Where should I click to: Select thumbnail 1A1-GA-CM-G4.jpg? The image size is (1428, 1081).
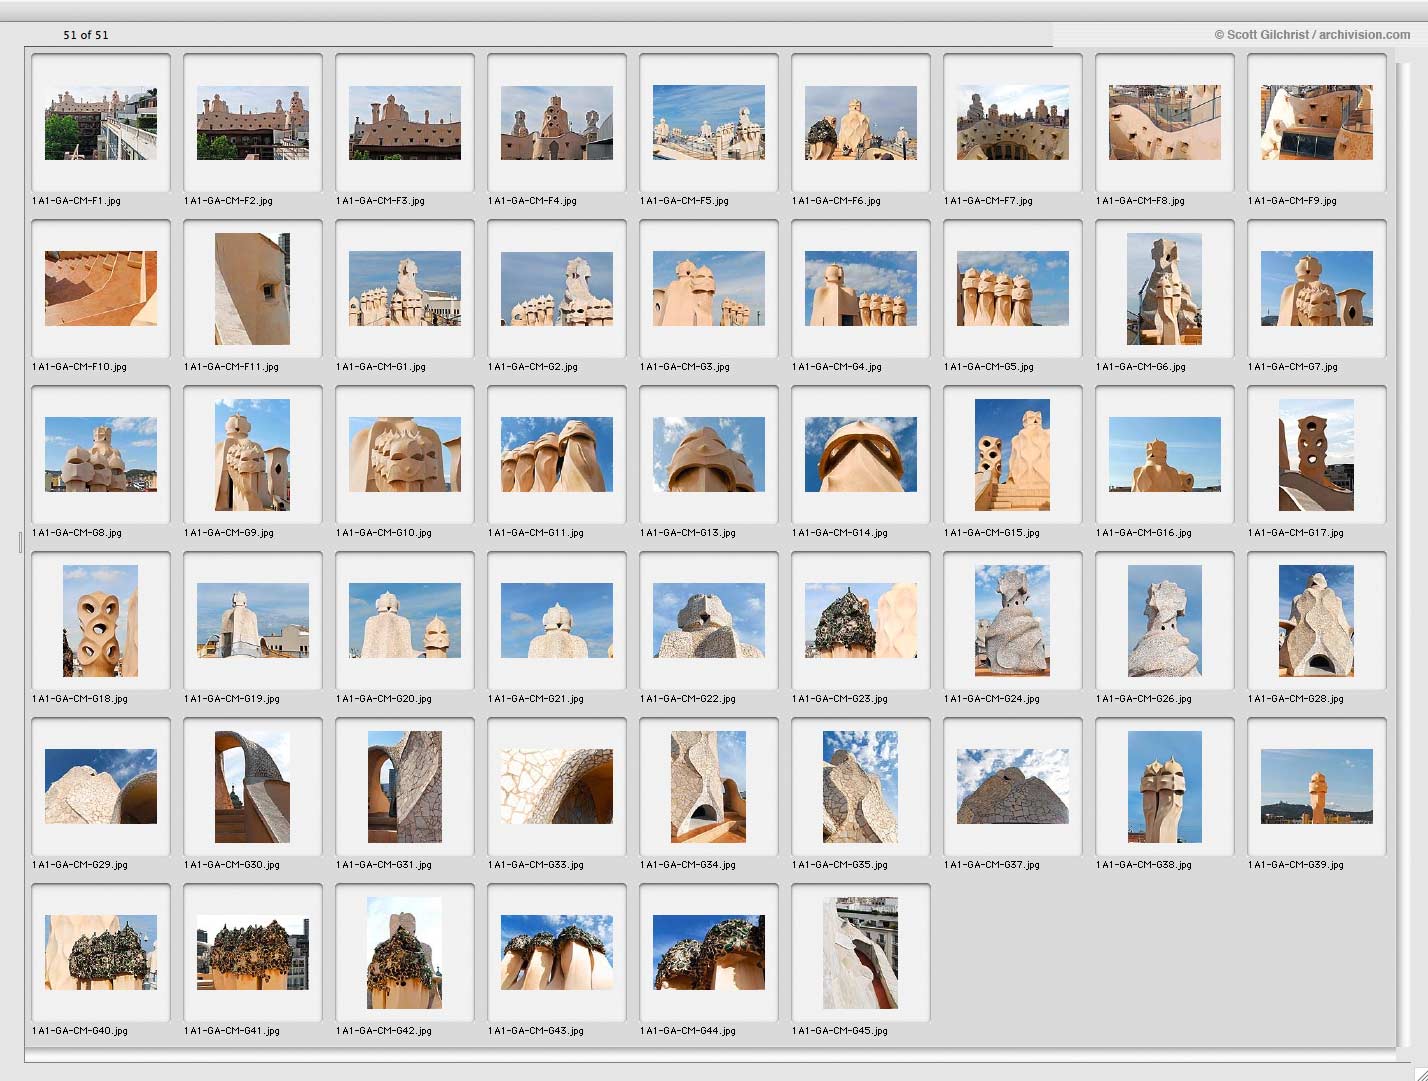[x=861, y=289]
